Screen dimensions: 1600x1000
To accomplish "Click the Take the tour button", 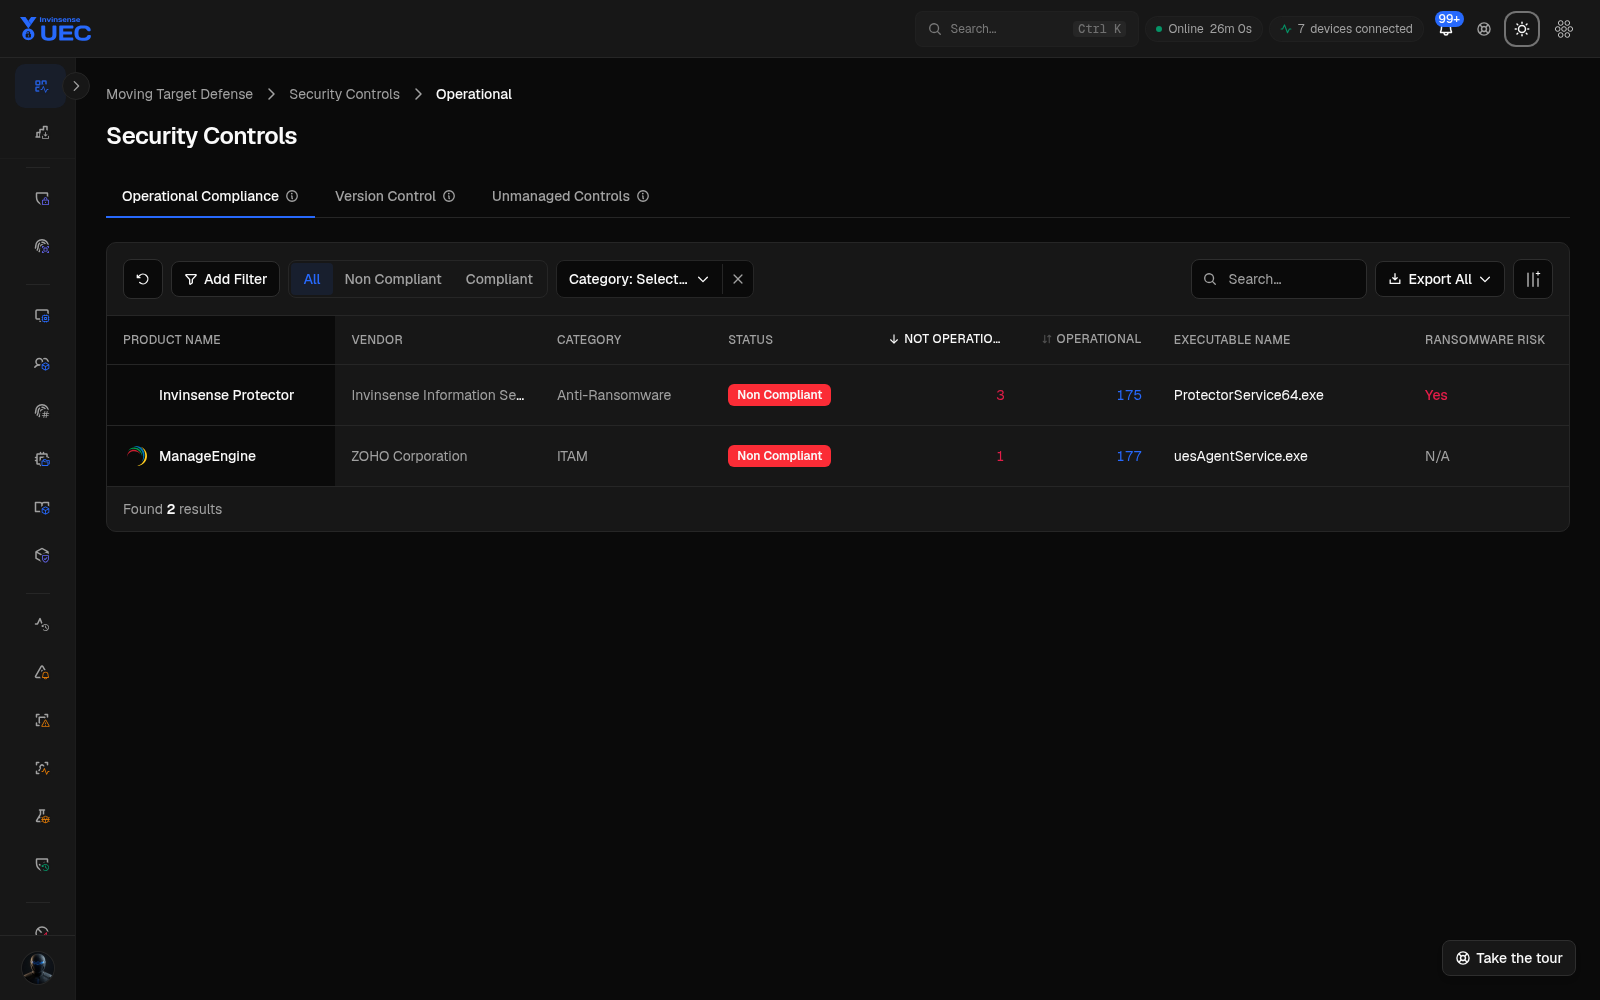I will pyautogui.click(x=1509, y=958).
